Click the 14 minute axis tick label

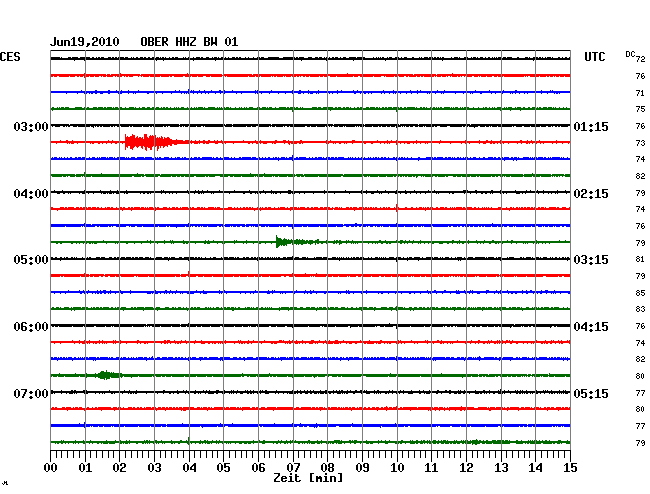[x=535, y=468]
